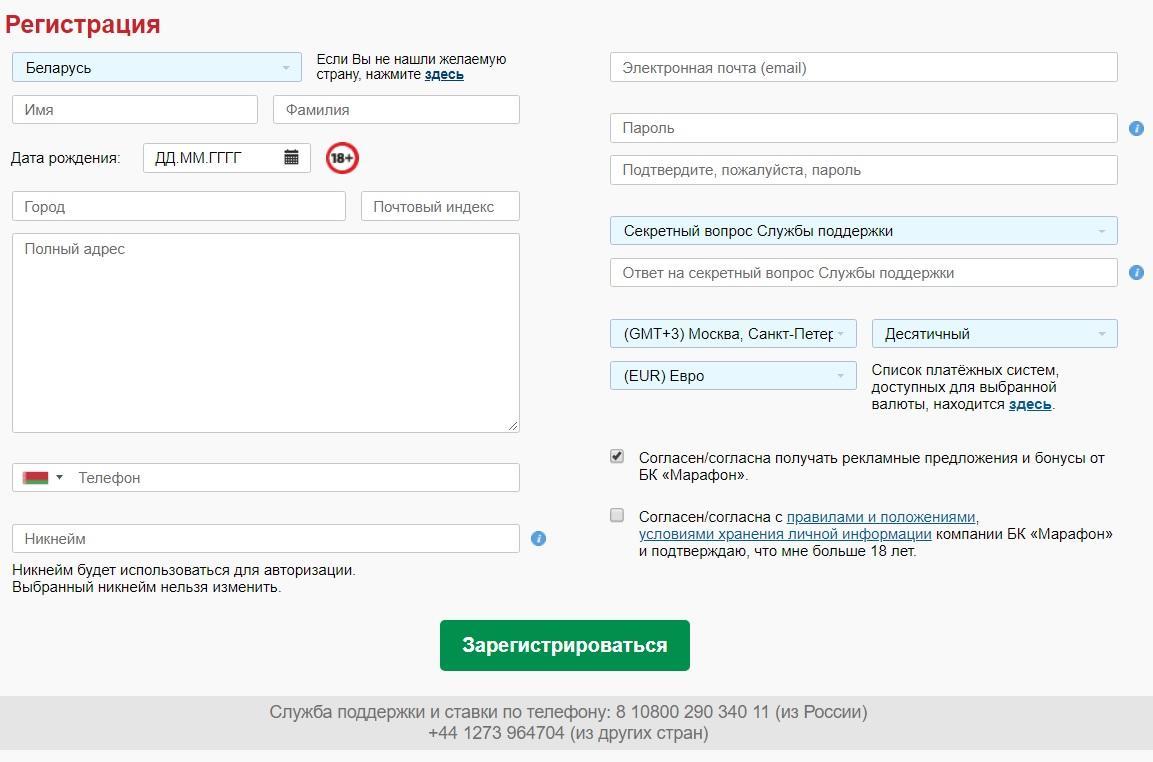Click the Электронная почта (email) input field
The image size is (1153, 762).
863,68
